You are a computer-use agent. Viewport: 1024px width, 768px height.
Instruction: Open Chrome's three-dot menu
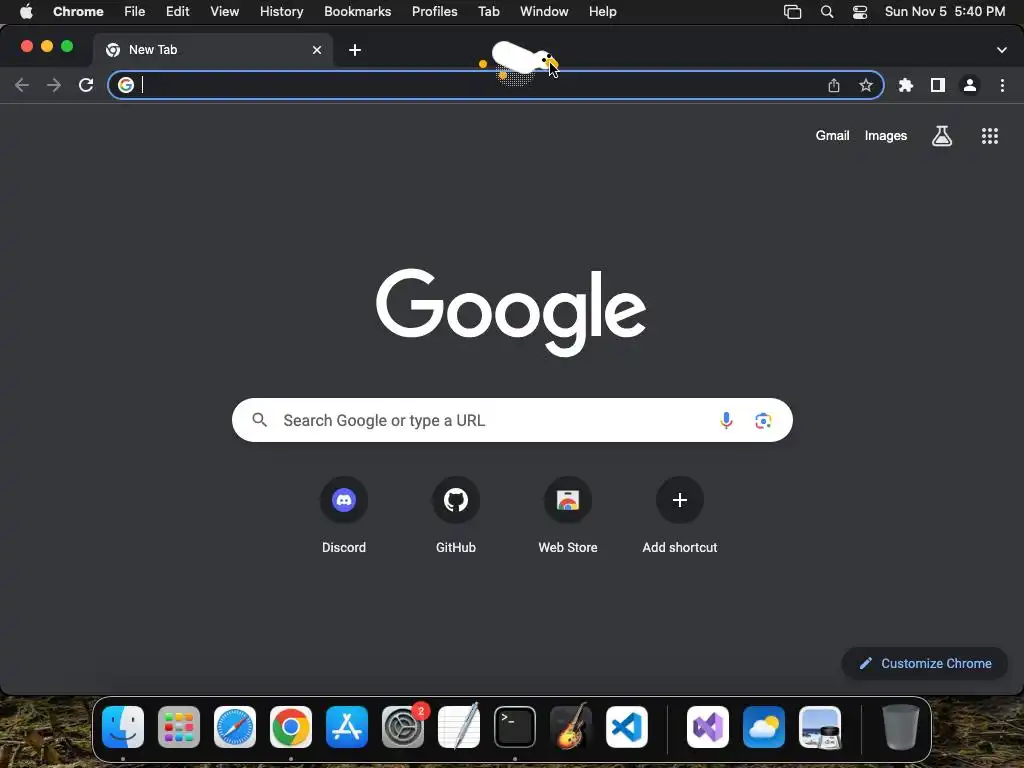tap(1002, 85)
